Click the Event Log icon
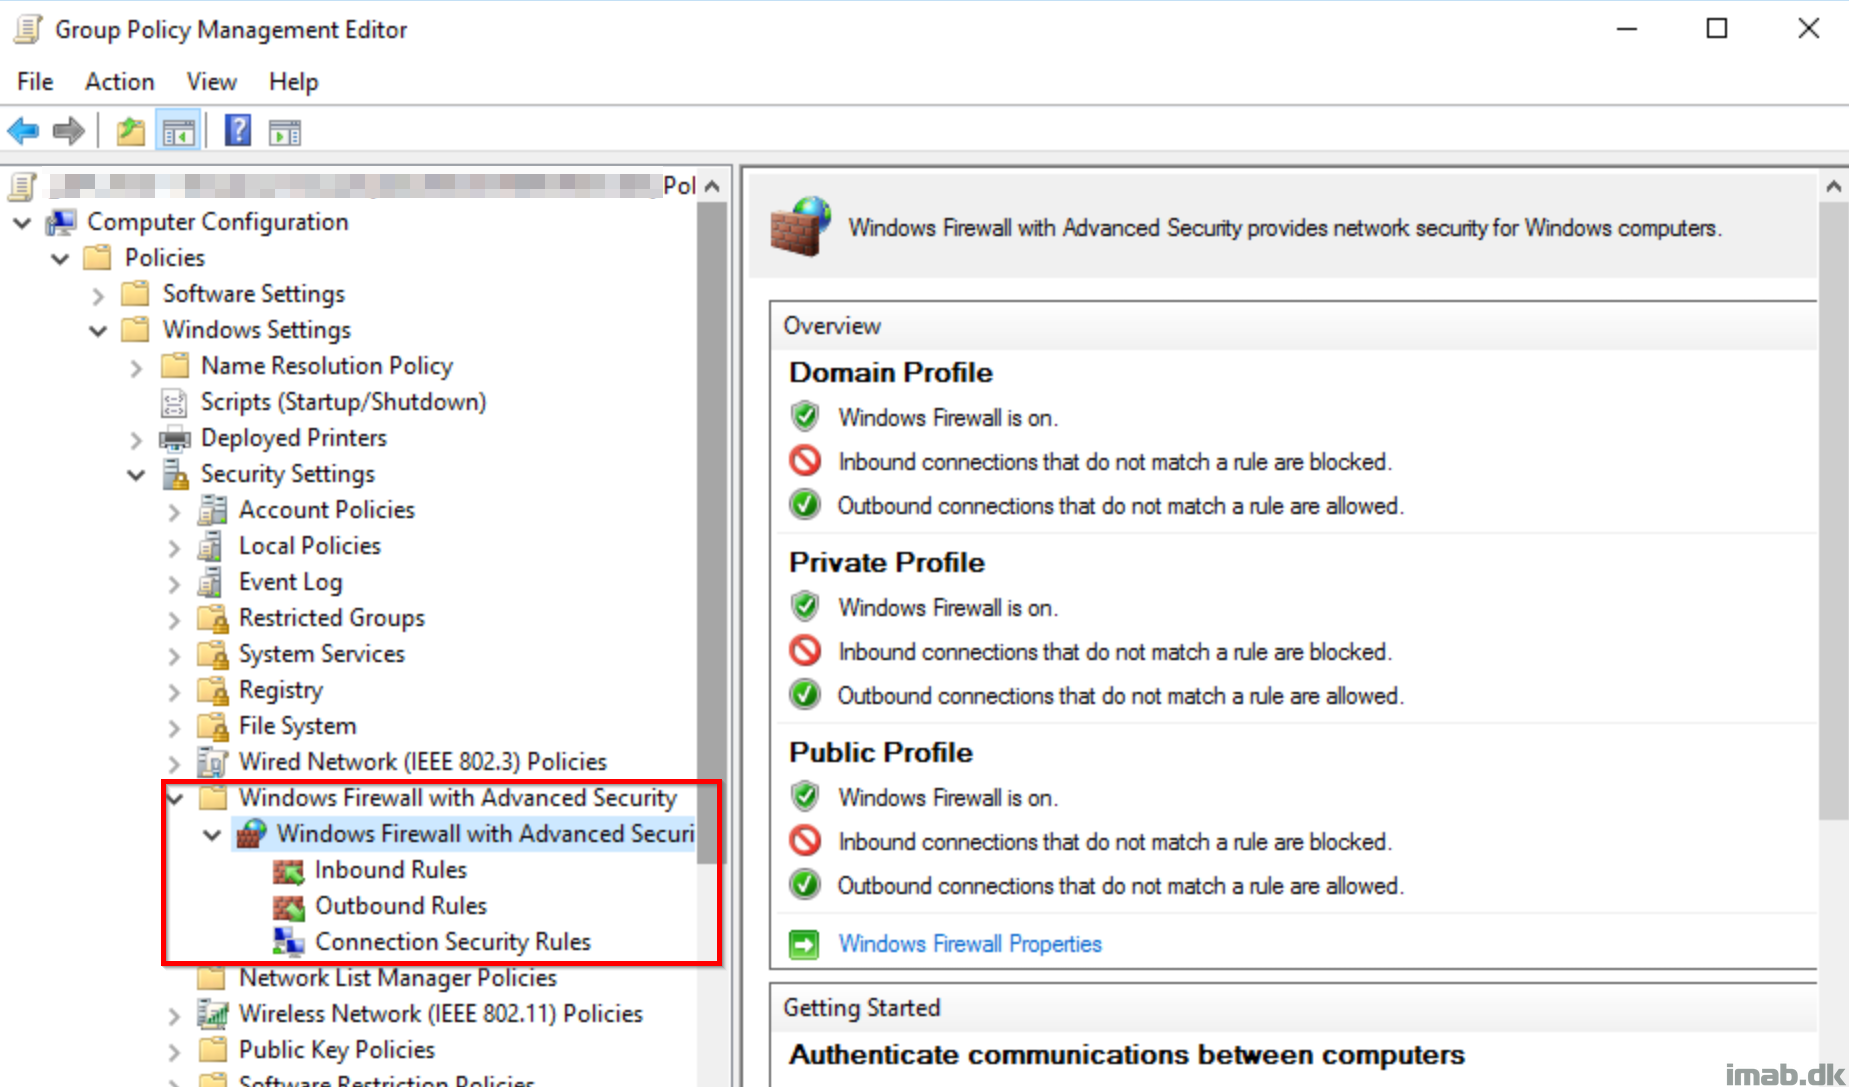Screen dimensions: 1849x1087 pyautogui.click(x=211, y=582)
